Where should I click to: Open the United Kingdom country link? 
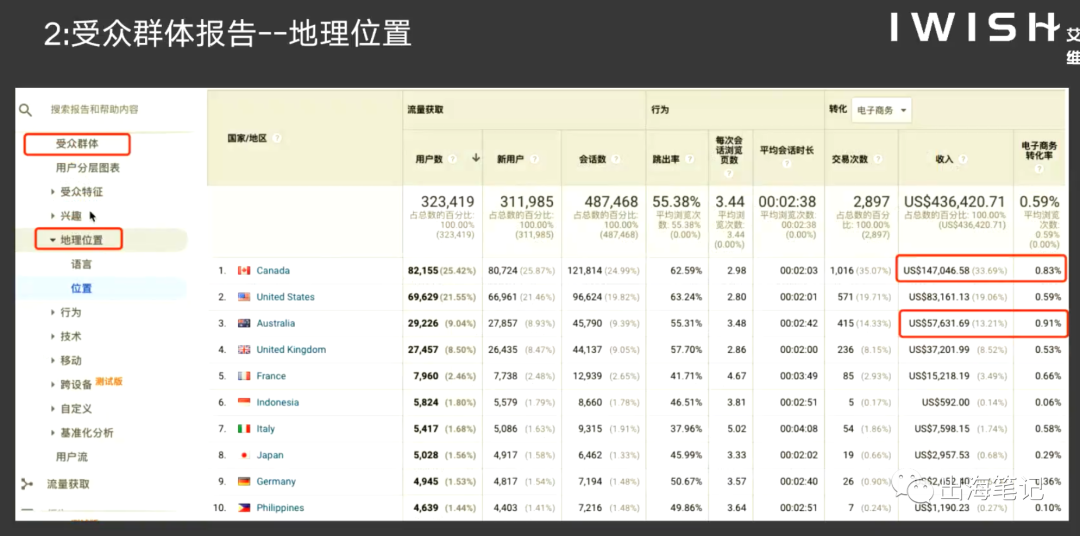coord(291,349)
